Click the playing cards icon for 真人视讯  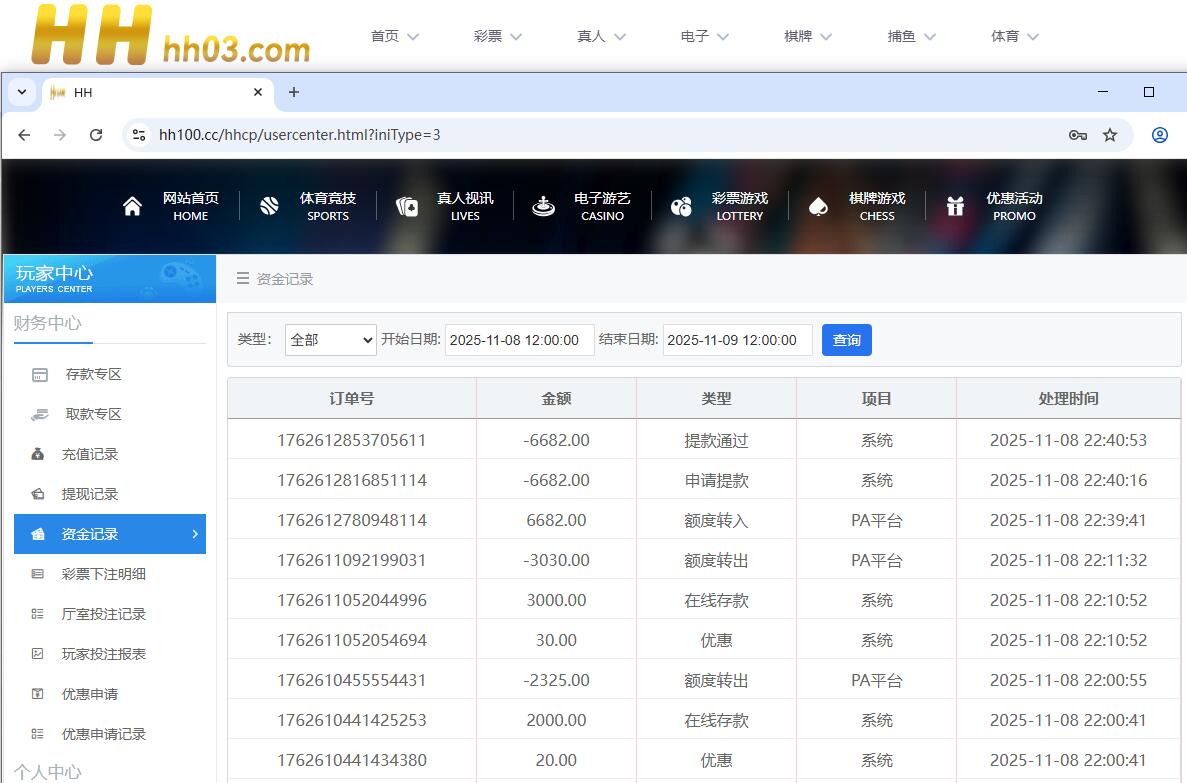[x=407, y=206]
